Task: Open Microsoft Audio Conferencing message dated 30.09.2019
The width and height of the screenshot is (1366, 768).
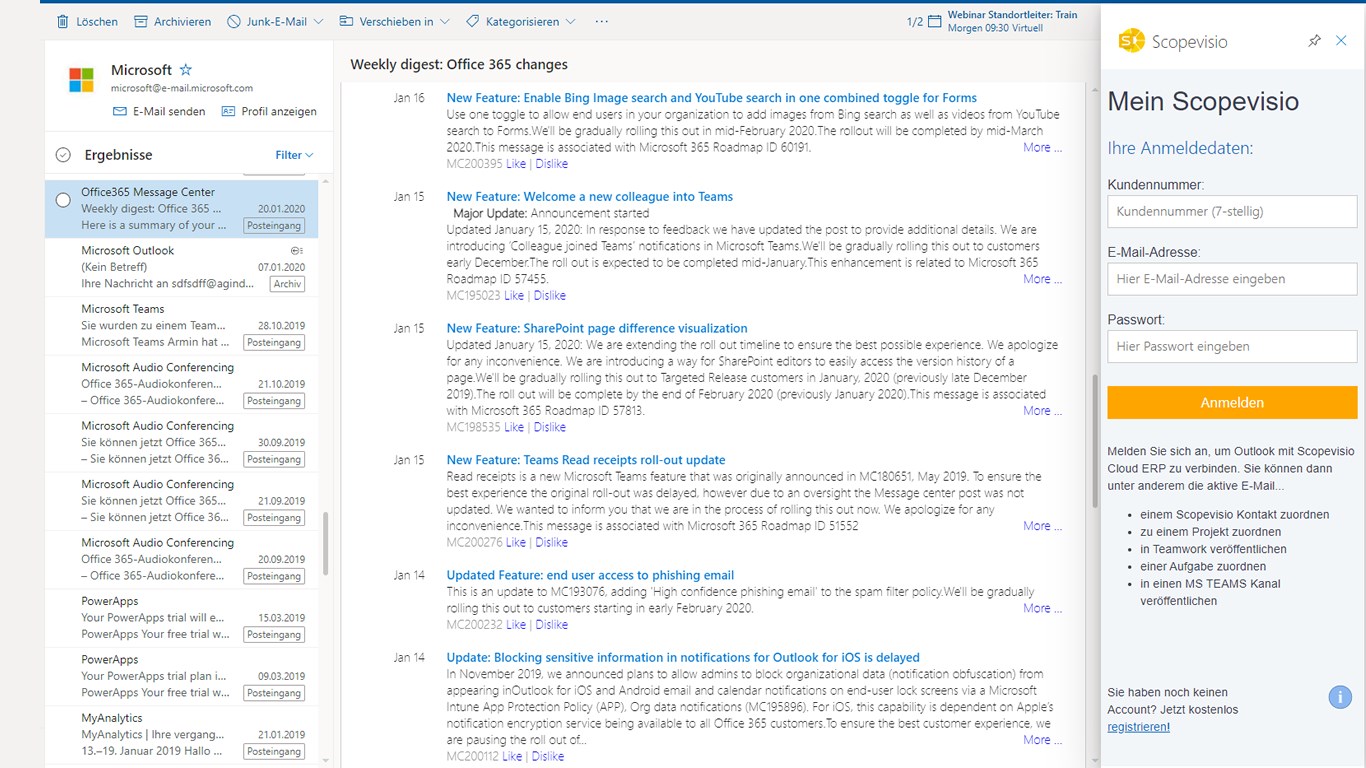Action: click(181, 443)
